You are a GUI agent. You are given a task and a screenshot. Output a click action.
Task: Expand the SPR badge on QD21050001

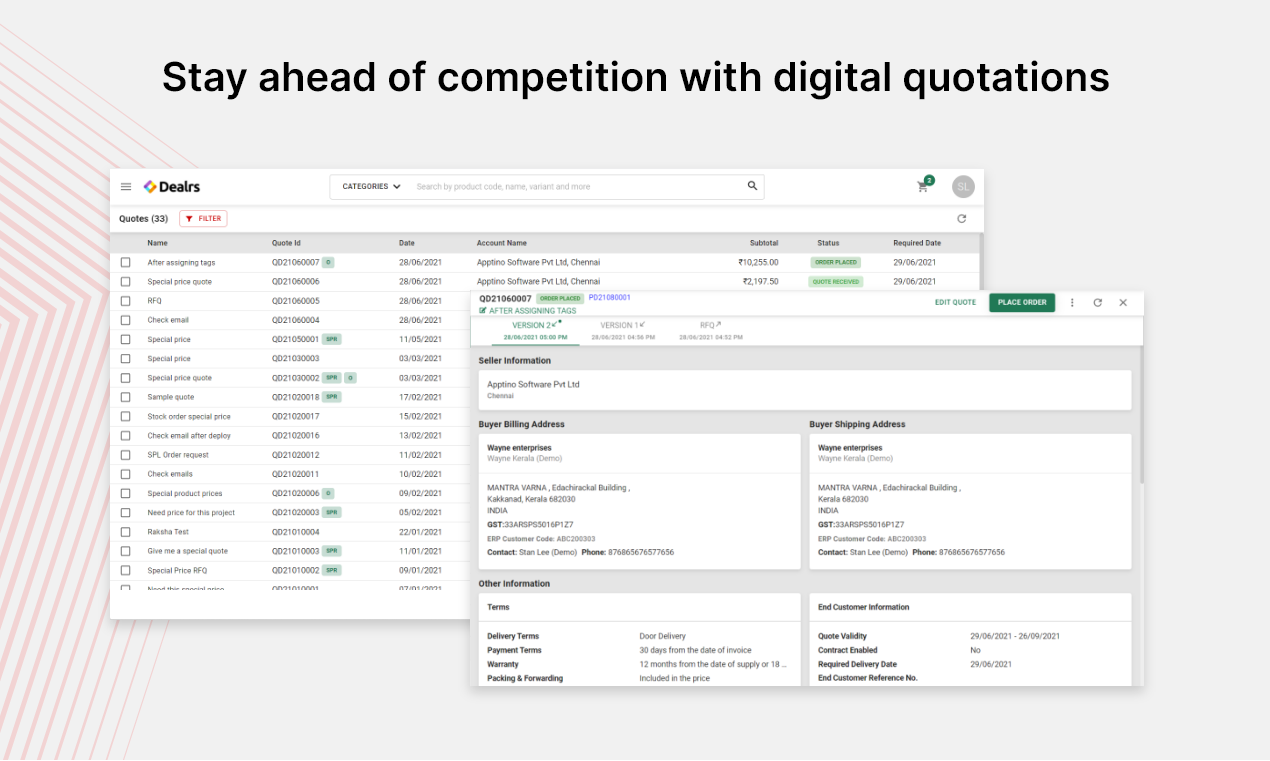(x=331, y=339)
